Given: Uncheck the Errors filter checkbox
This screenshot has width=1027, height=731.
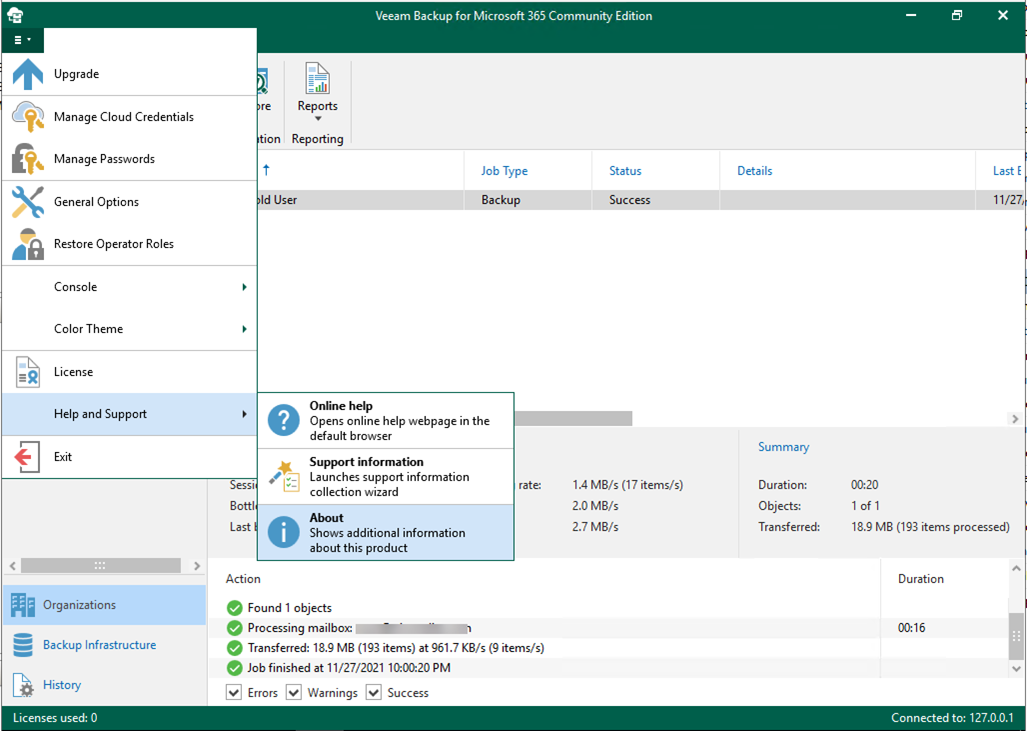Looking at the screenshot, I should point(234,692).
